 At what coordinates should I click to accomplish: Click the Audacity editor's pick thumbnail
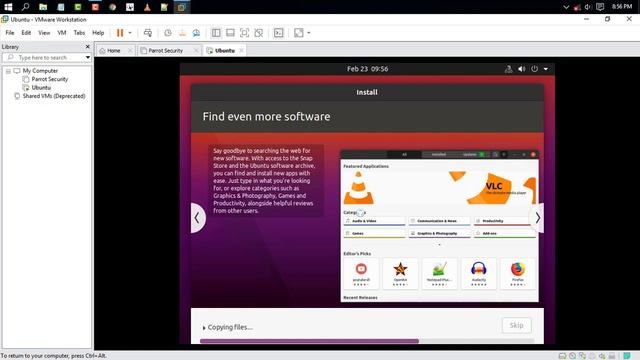(478, 273)
